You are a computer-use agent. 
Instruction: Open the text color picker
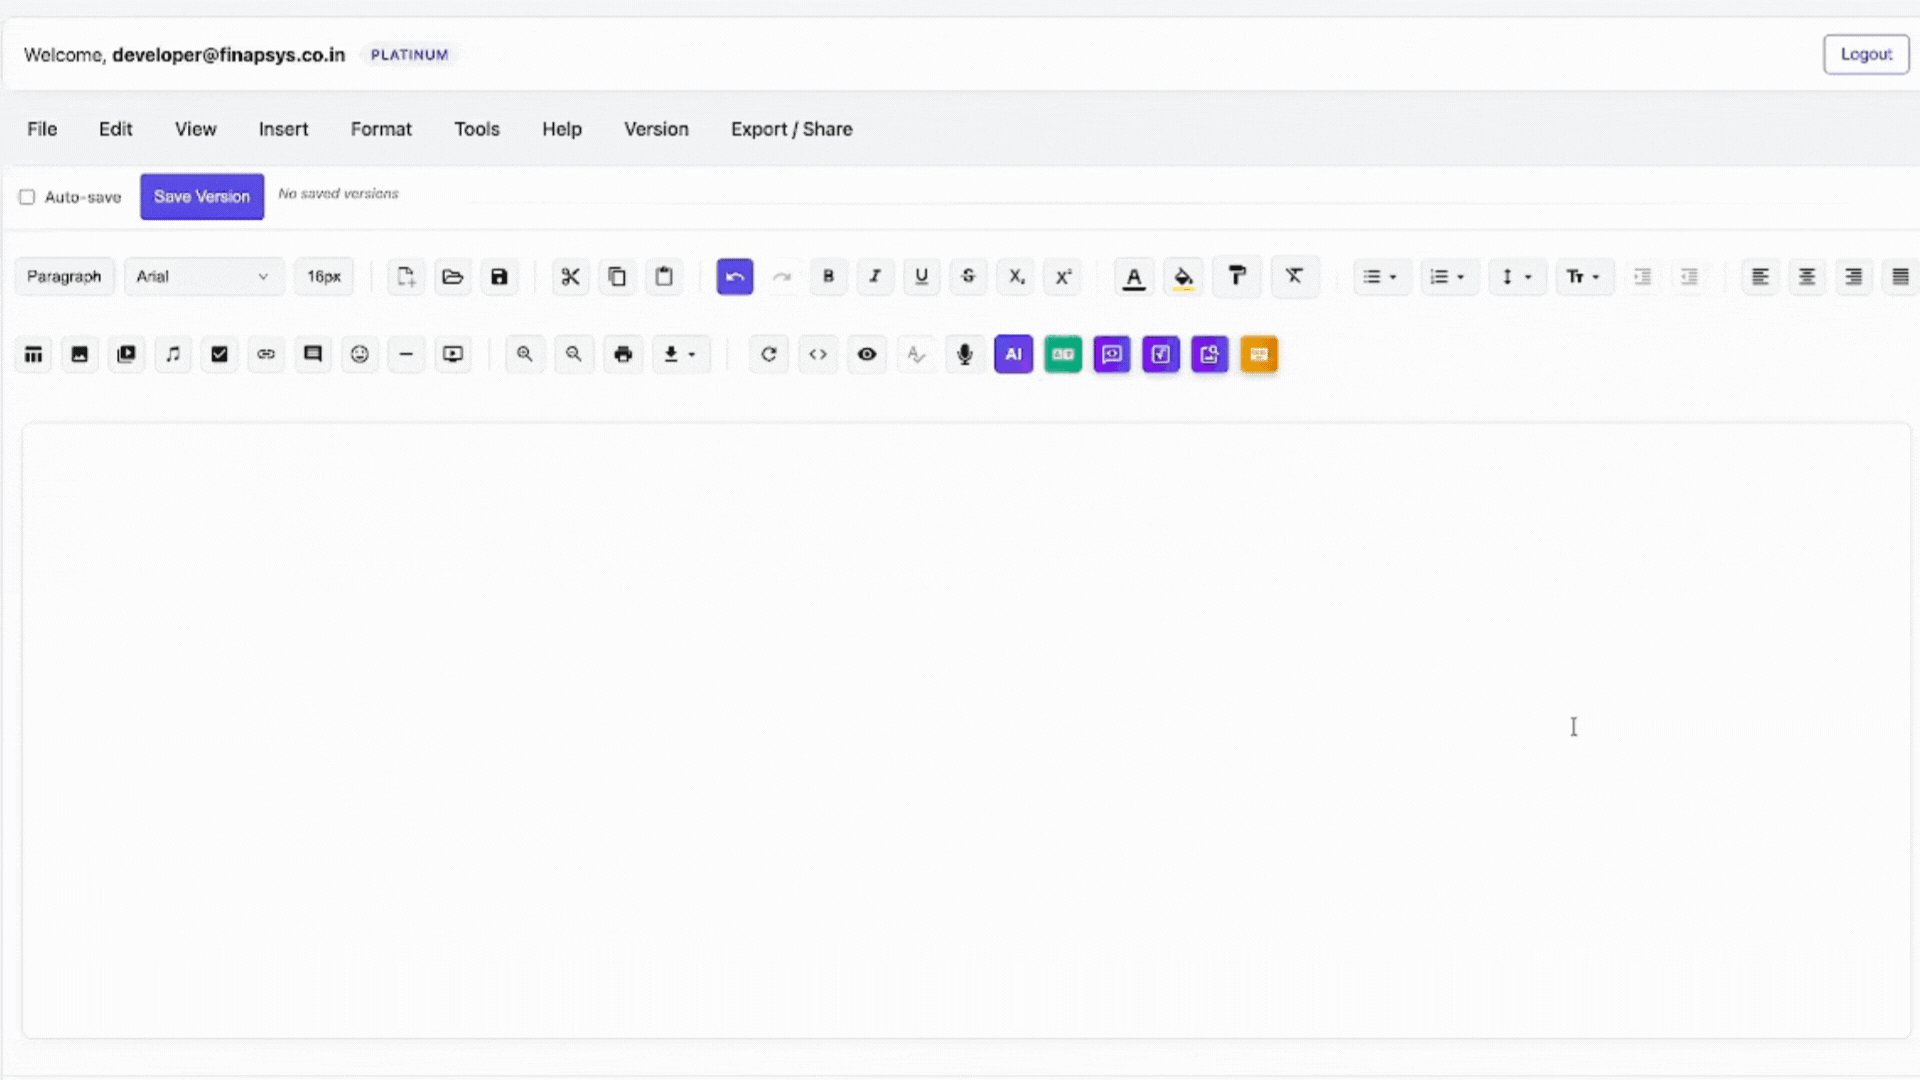coord(1133,277)
